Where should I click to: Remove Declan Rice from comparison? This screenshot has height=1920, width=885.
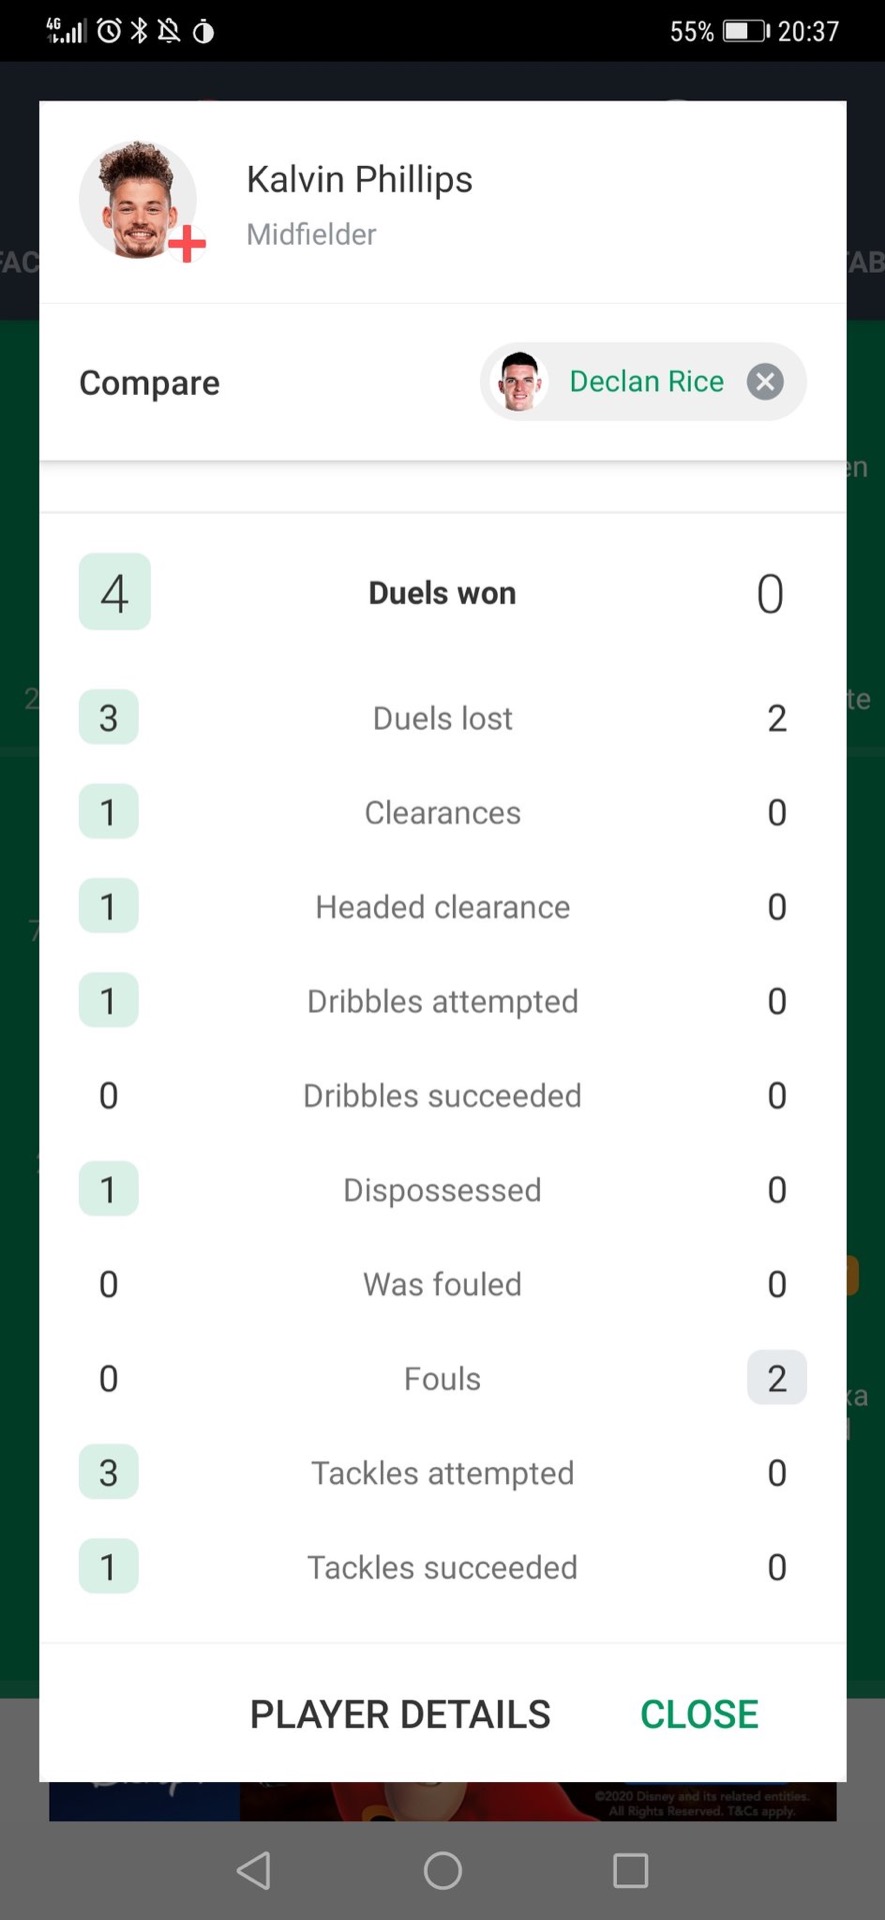765,382
